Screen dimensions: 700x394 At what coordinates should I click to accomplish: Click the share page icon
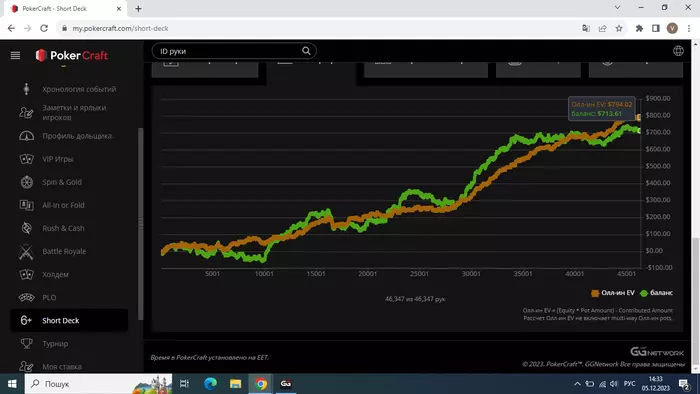pyautogui.click(x=602, y=28)
